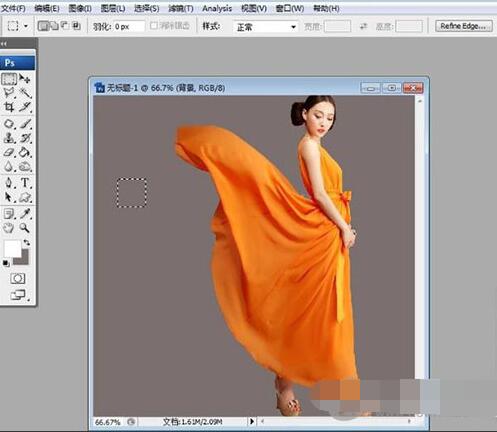Open the style dropdown showing 正常
This screenshot has height=432, width=497.
tap(265, 27)
